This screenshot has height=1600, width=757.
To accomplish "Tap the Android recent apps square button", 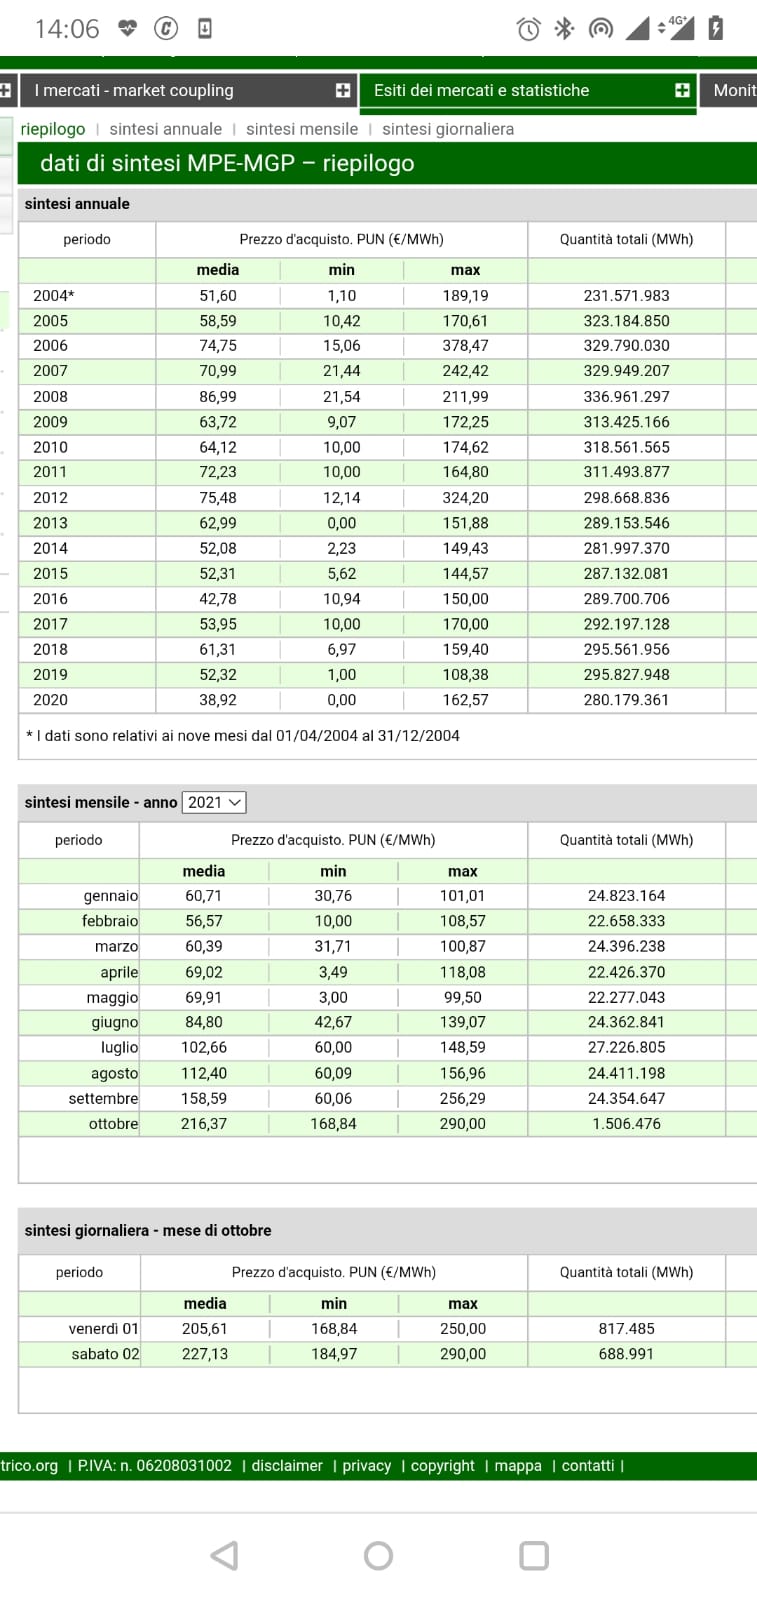I will [534, 1555].
